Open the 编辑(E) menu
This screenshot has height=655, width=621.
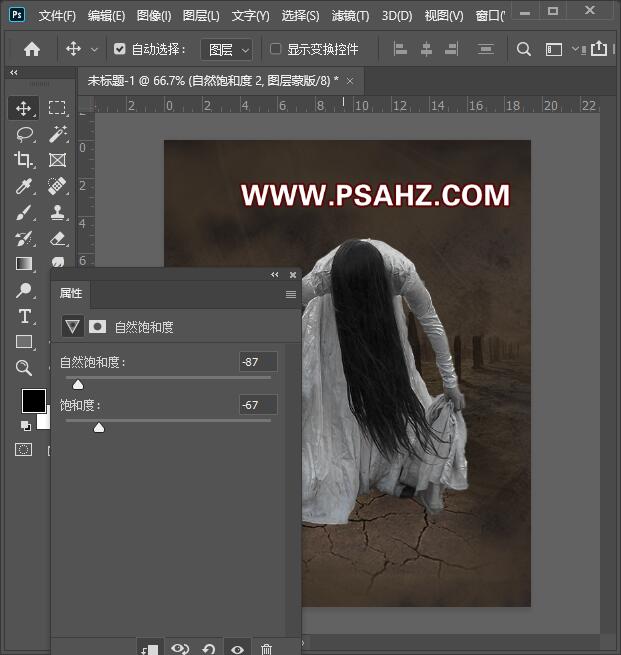(x=106, y=16)
